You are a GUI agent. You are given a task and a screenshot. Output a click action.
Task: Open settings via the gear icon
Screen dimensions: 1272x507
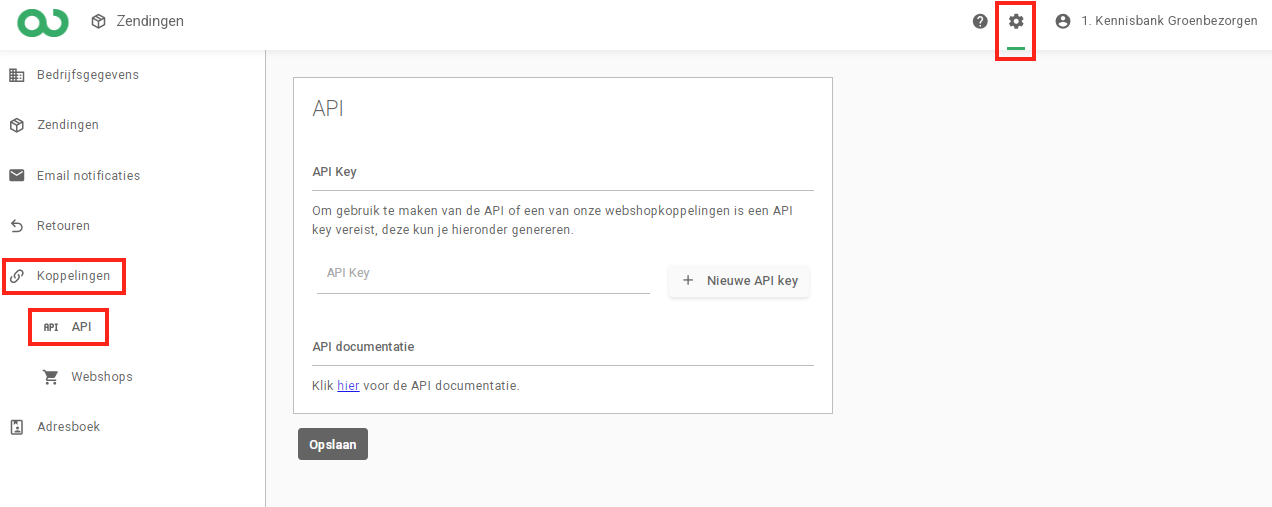pyautogui.click(x=1016, y=21)
